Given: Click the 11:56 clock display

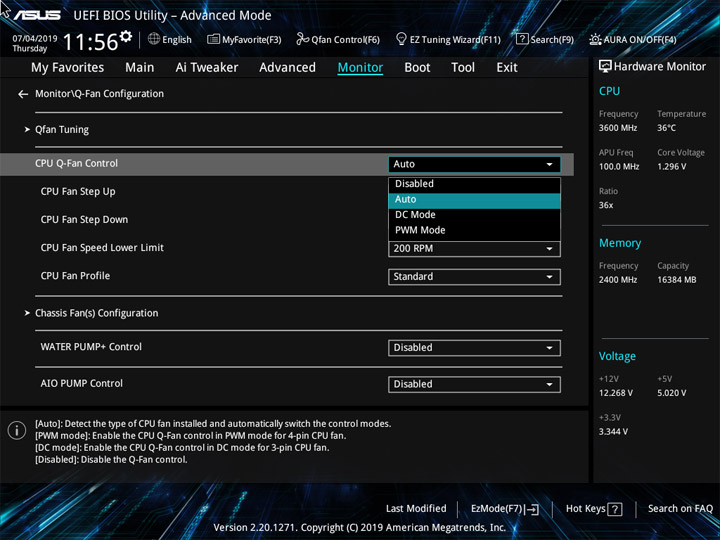Looking at the screenshot, I should pyautogui.click(x=90, y=42).
